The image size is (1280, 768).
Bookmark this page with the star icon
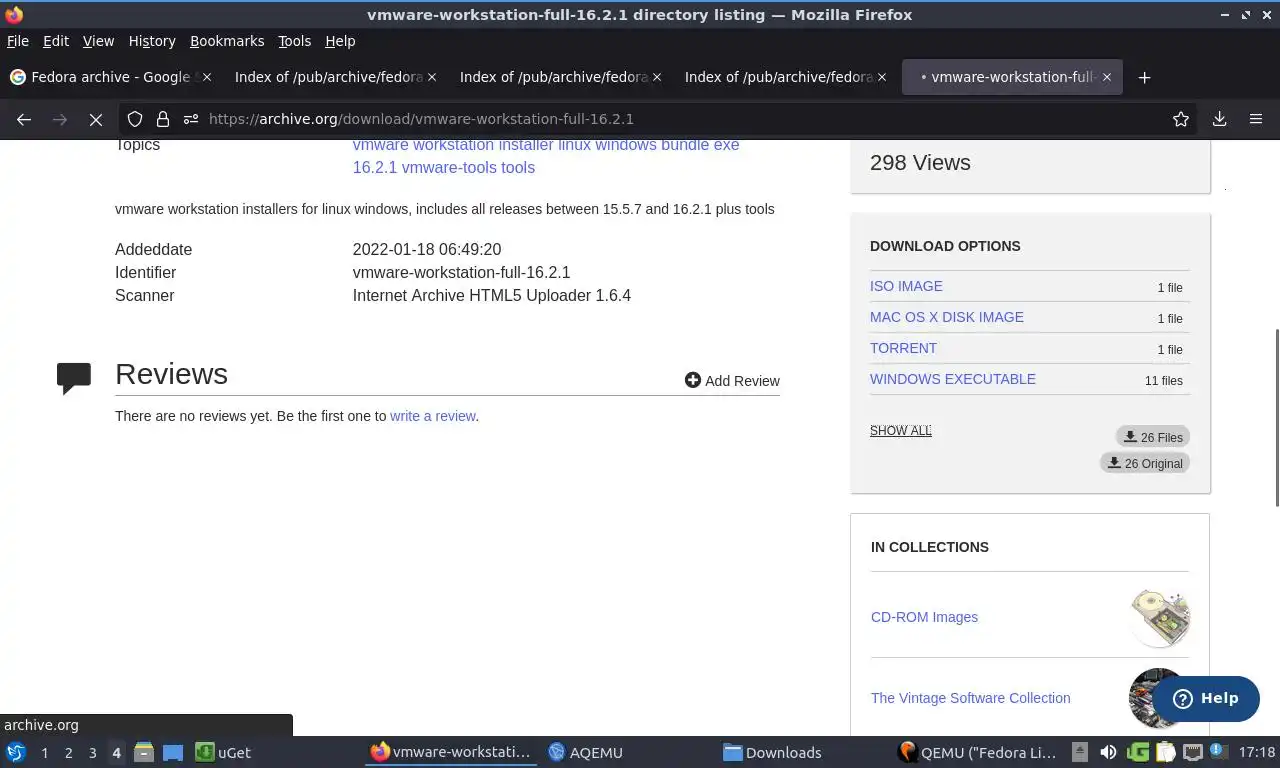[x=1181, y=119]
